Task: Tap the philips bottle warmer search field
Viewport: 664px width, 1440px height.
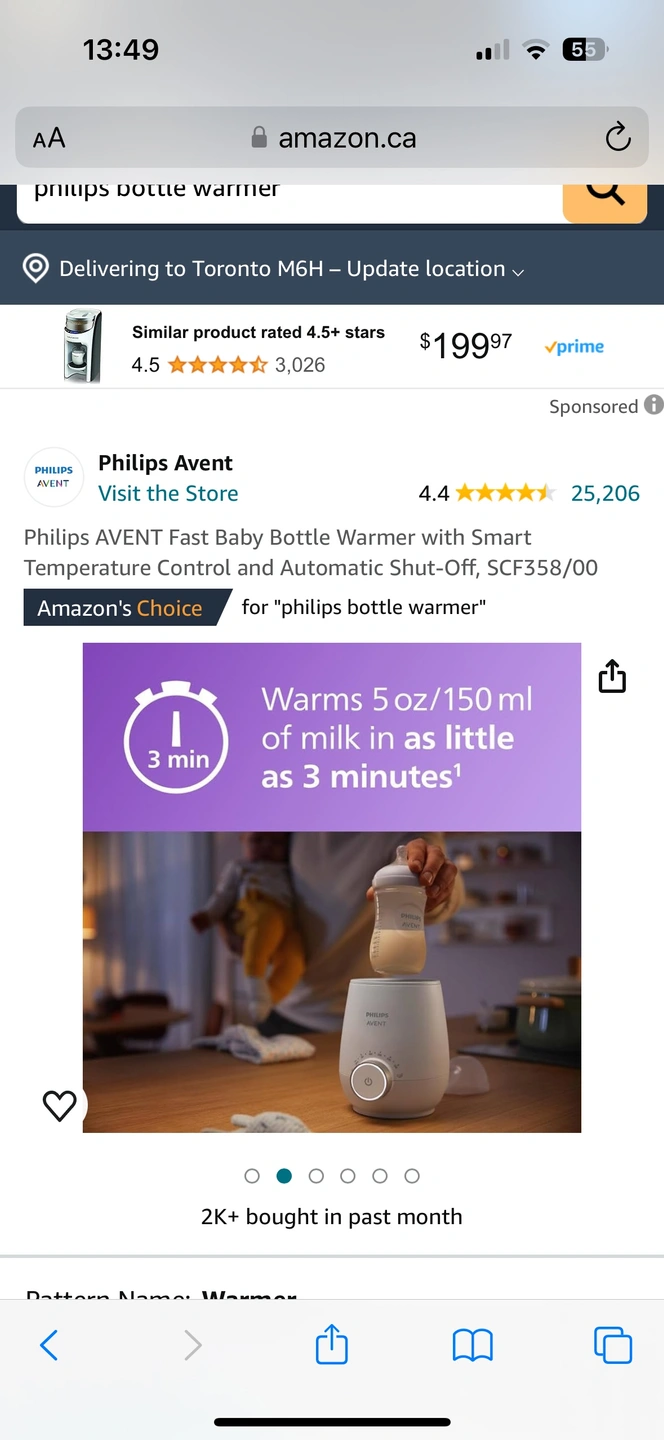Action: pyautogui.click(x=290, y=201)
